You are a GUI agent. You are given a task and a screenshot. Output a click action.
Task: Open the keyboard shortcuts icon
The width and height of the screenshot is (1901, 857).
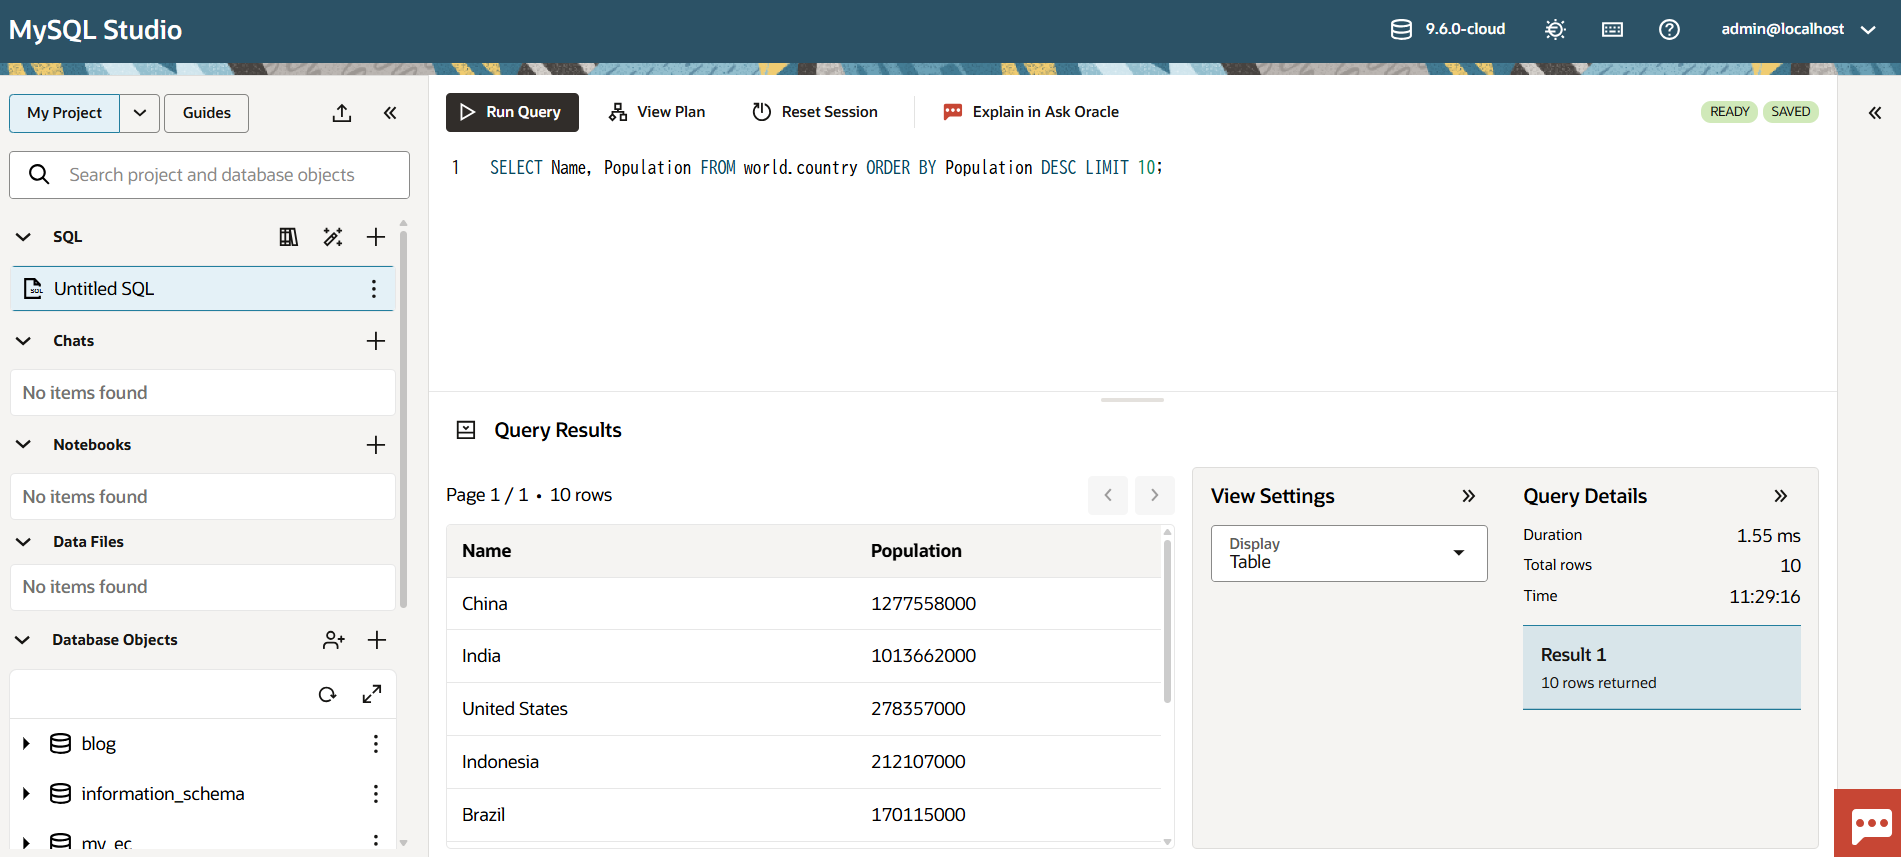tap(1612, 30)
